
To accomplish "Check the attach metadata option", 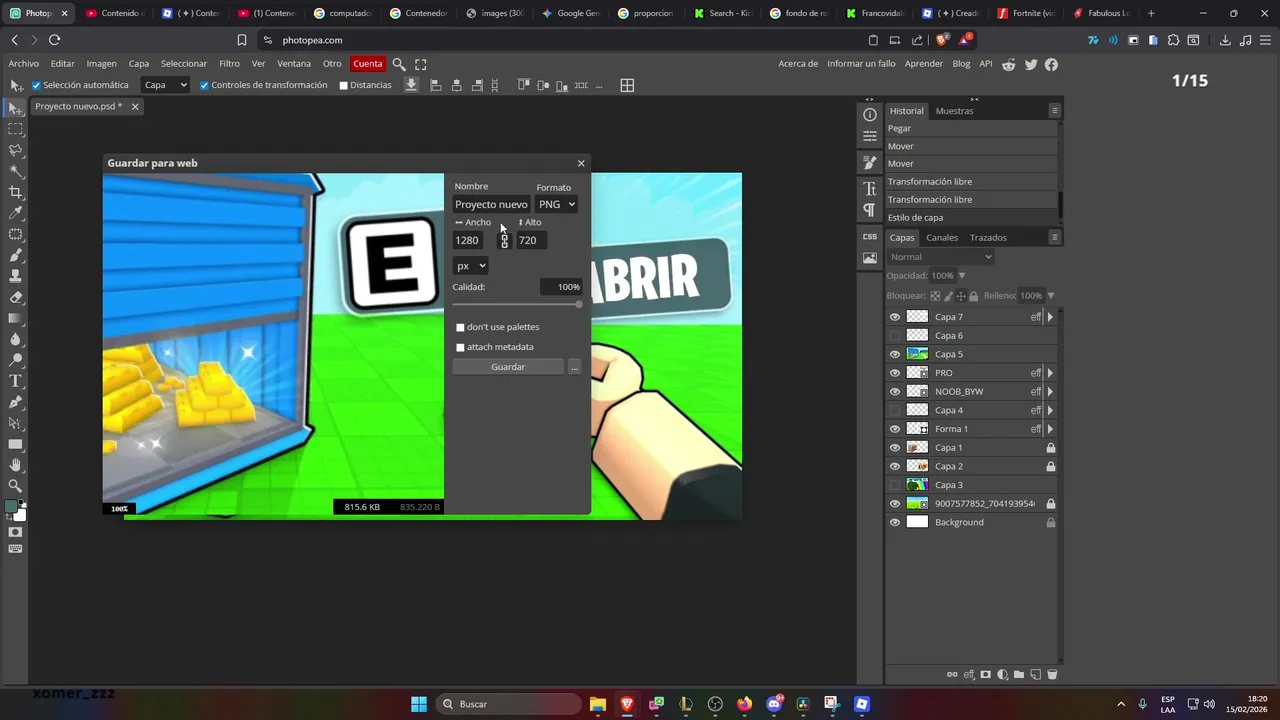I will pos(460,347).
